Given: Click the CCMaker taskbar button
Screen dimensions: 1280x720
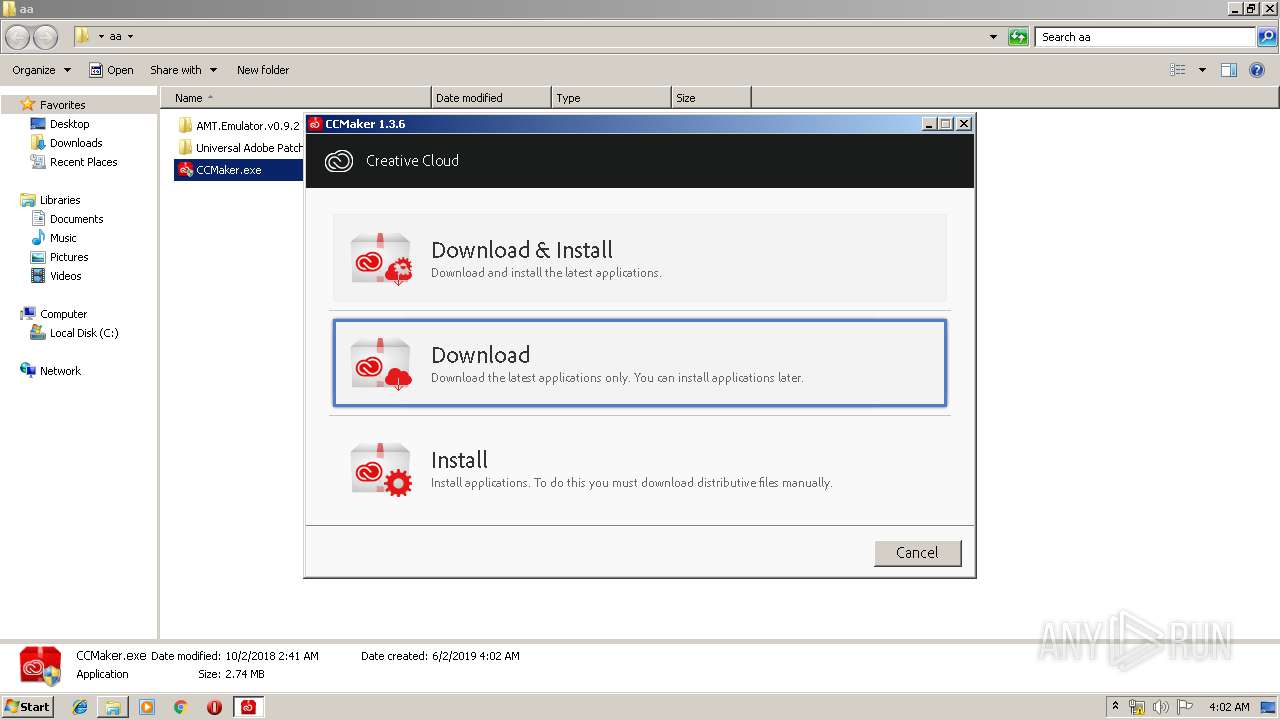Looking at the screenshot, I should (x=248, y=707).
